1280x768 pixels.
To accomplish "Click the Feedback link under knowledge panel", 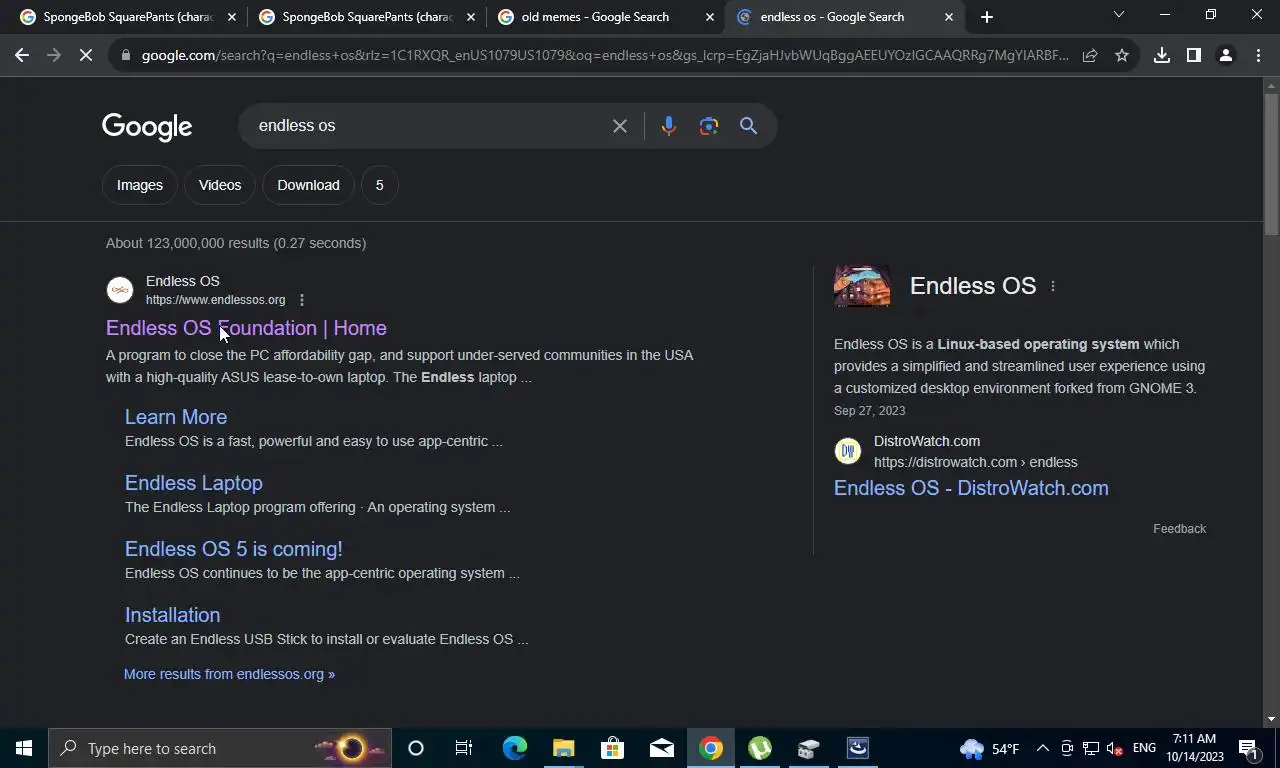I will pyautogui.click(x=1179, y=529).
